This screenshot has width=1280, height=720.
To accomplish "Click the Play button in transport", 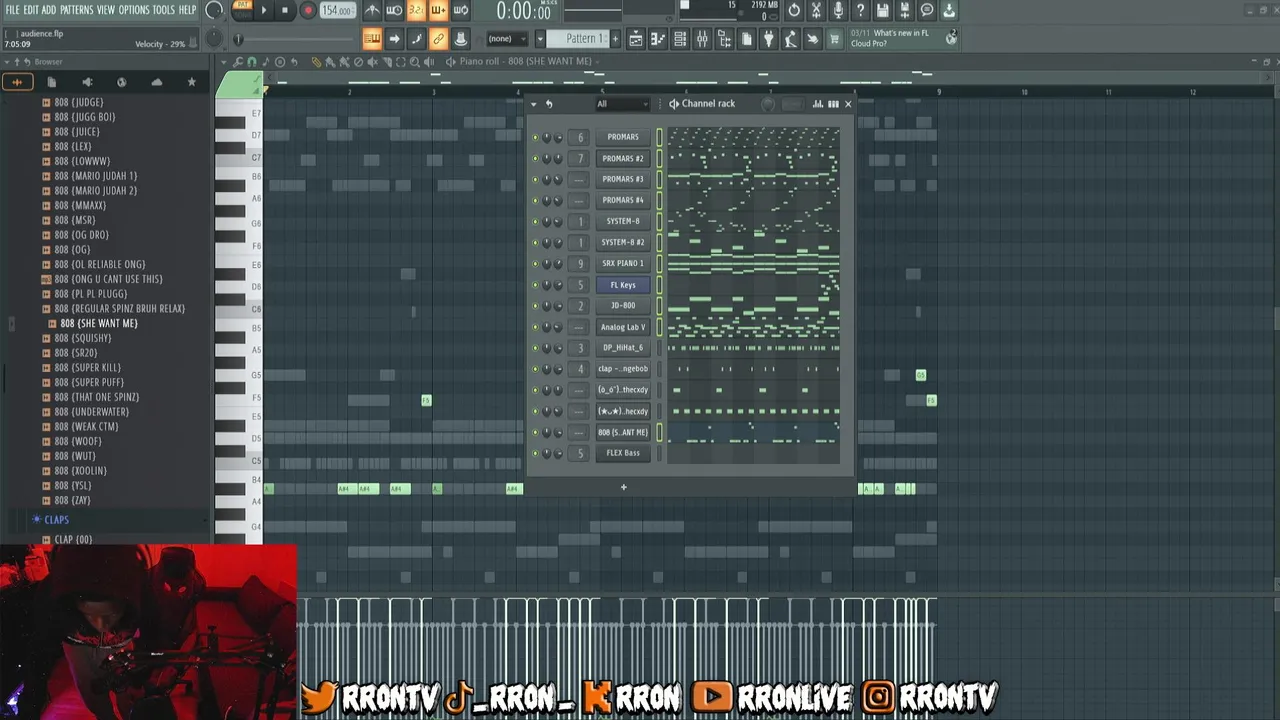I will point(264,11).
